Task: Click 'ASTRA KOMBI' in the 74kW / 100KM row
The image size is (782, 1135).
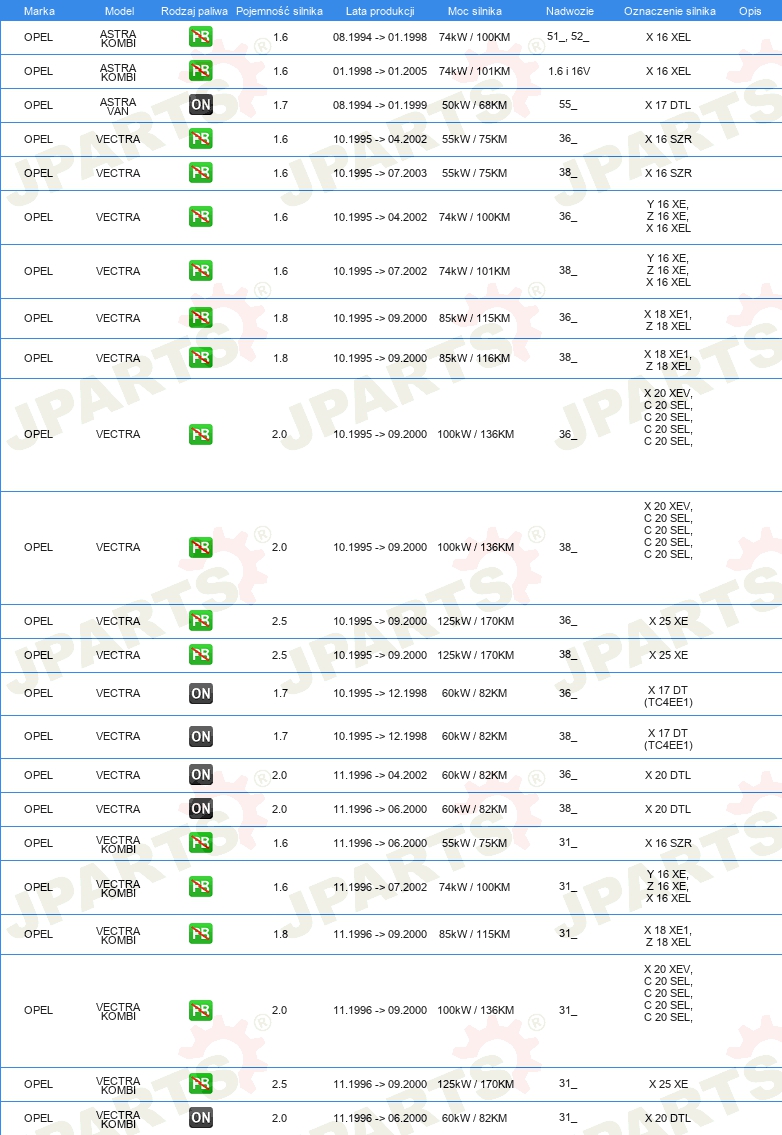Action: tap(118, 38)
